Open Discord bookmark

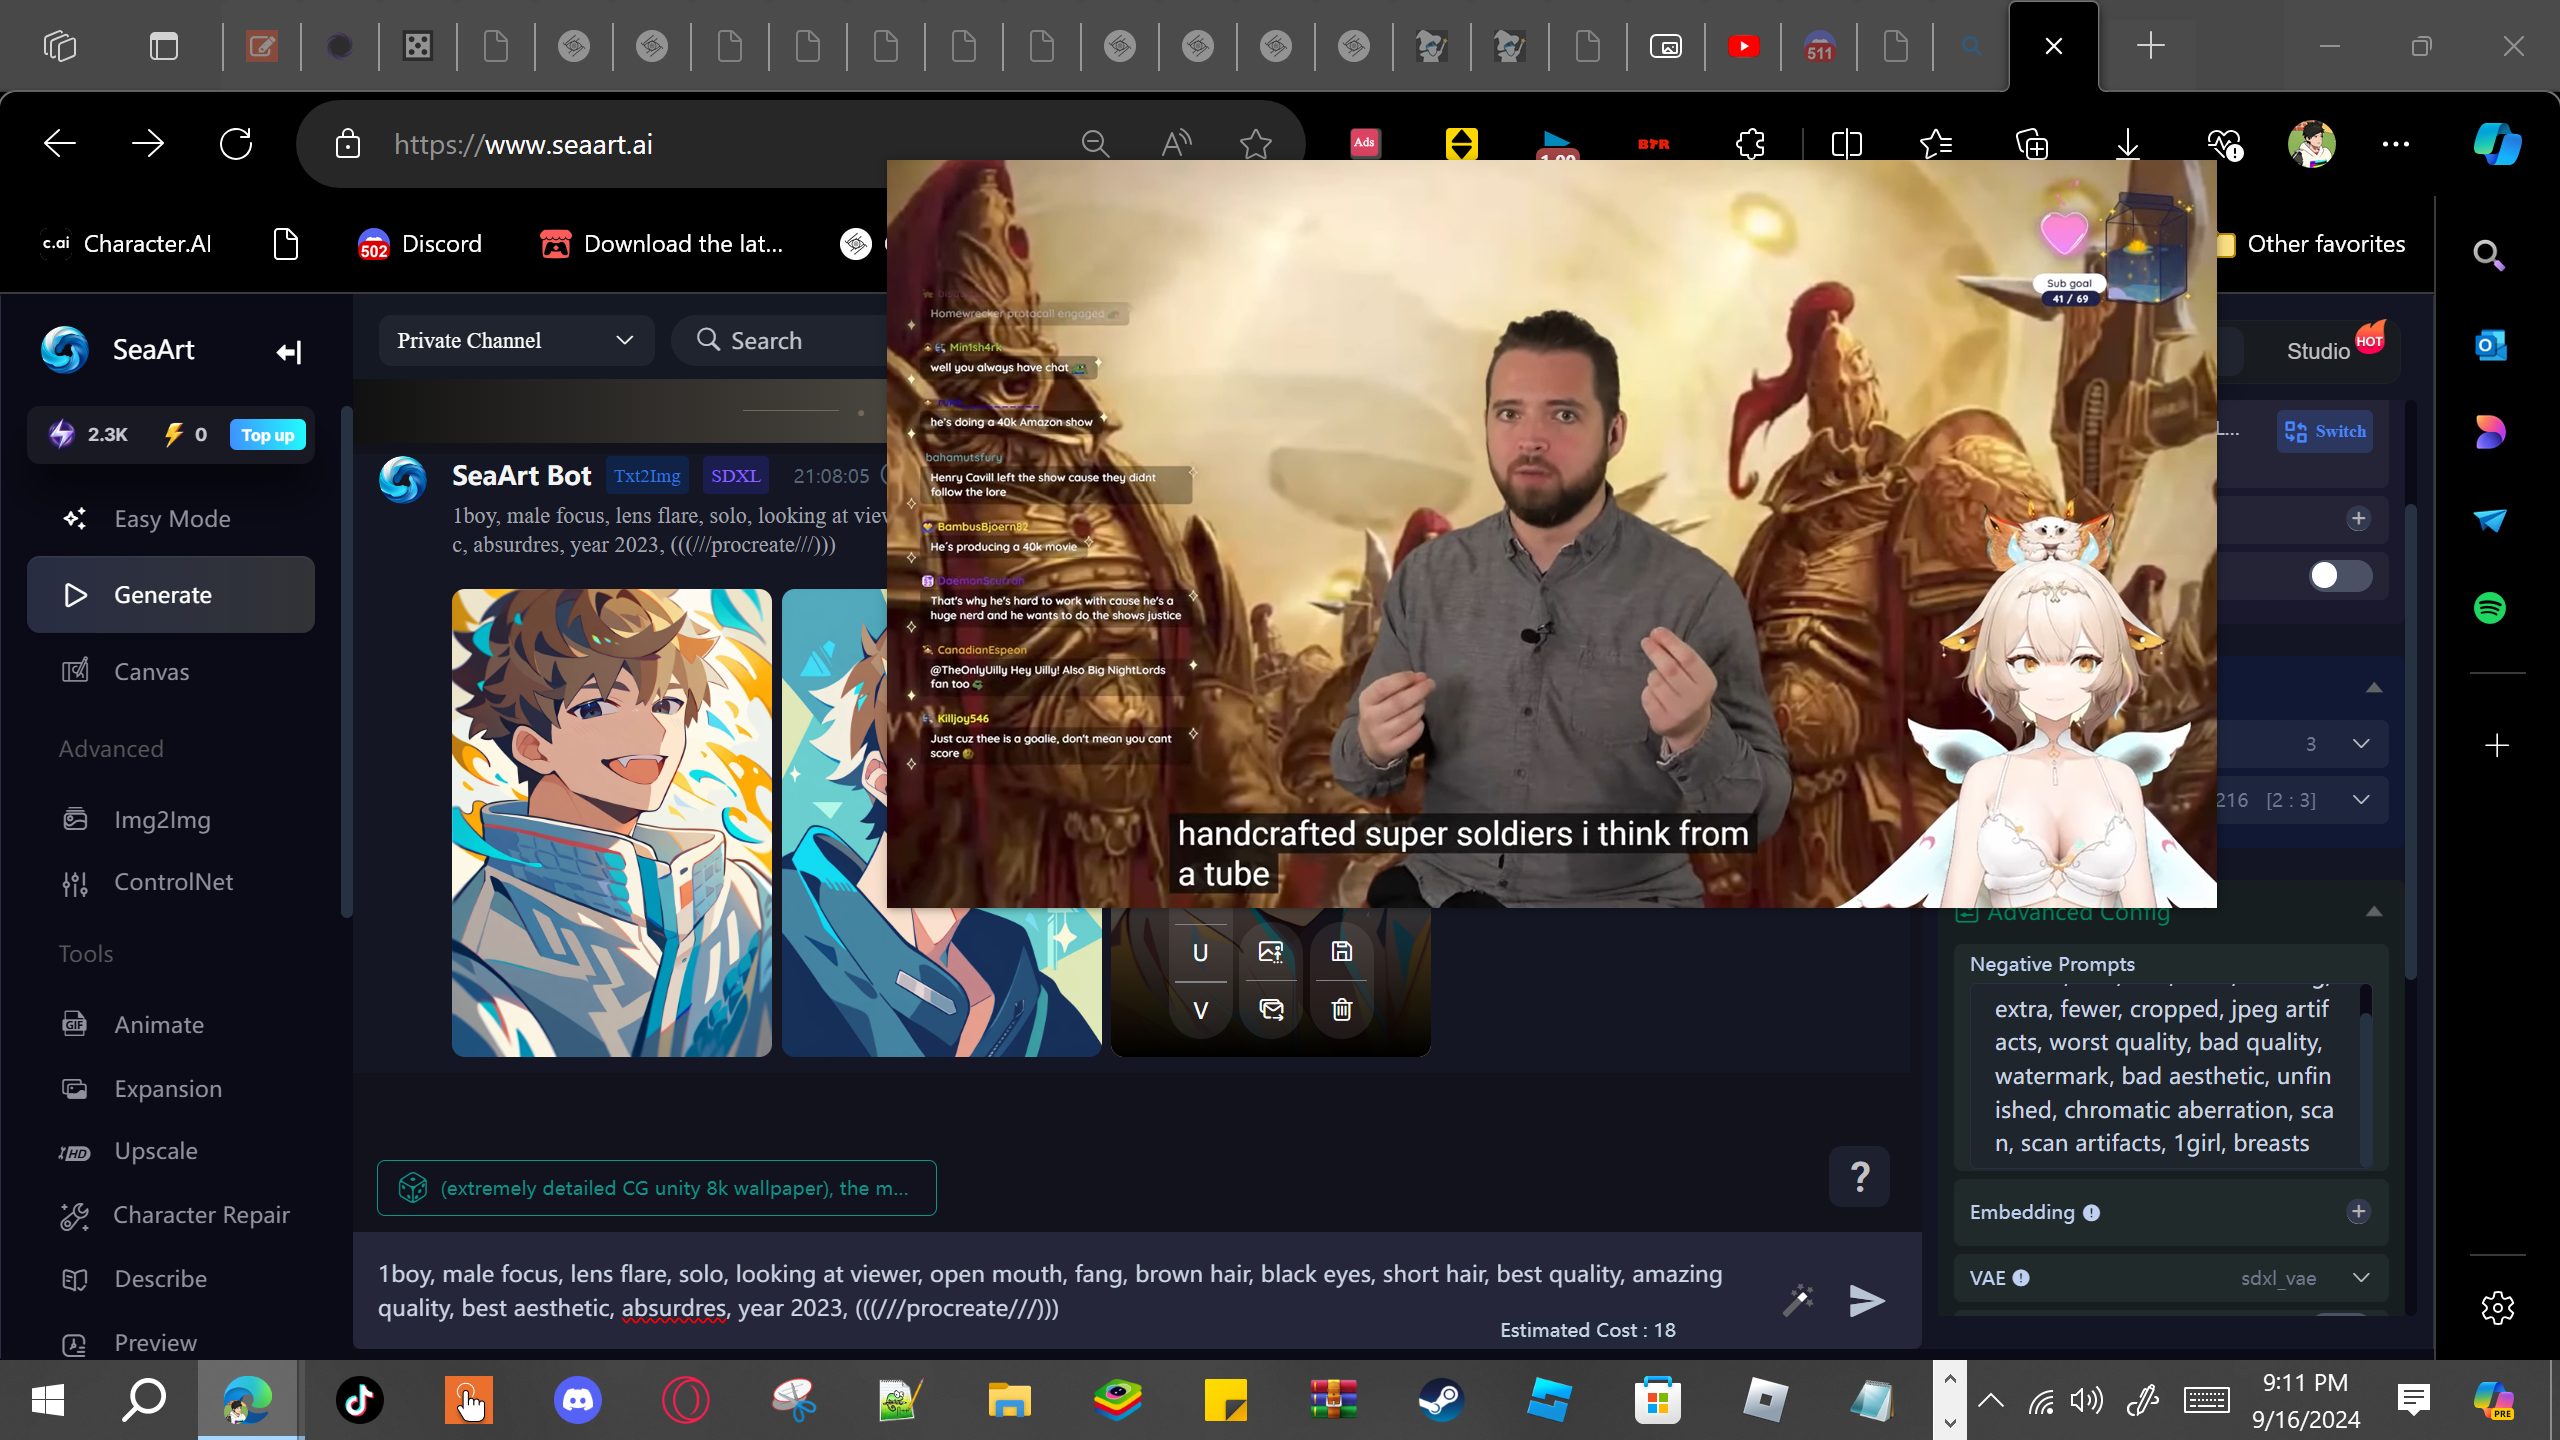420,244
